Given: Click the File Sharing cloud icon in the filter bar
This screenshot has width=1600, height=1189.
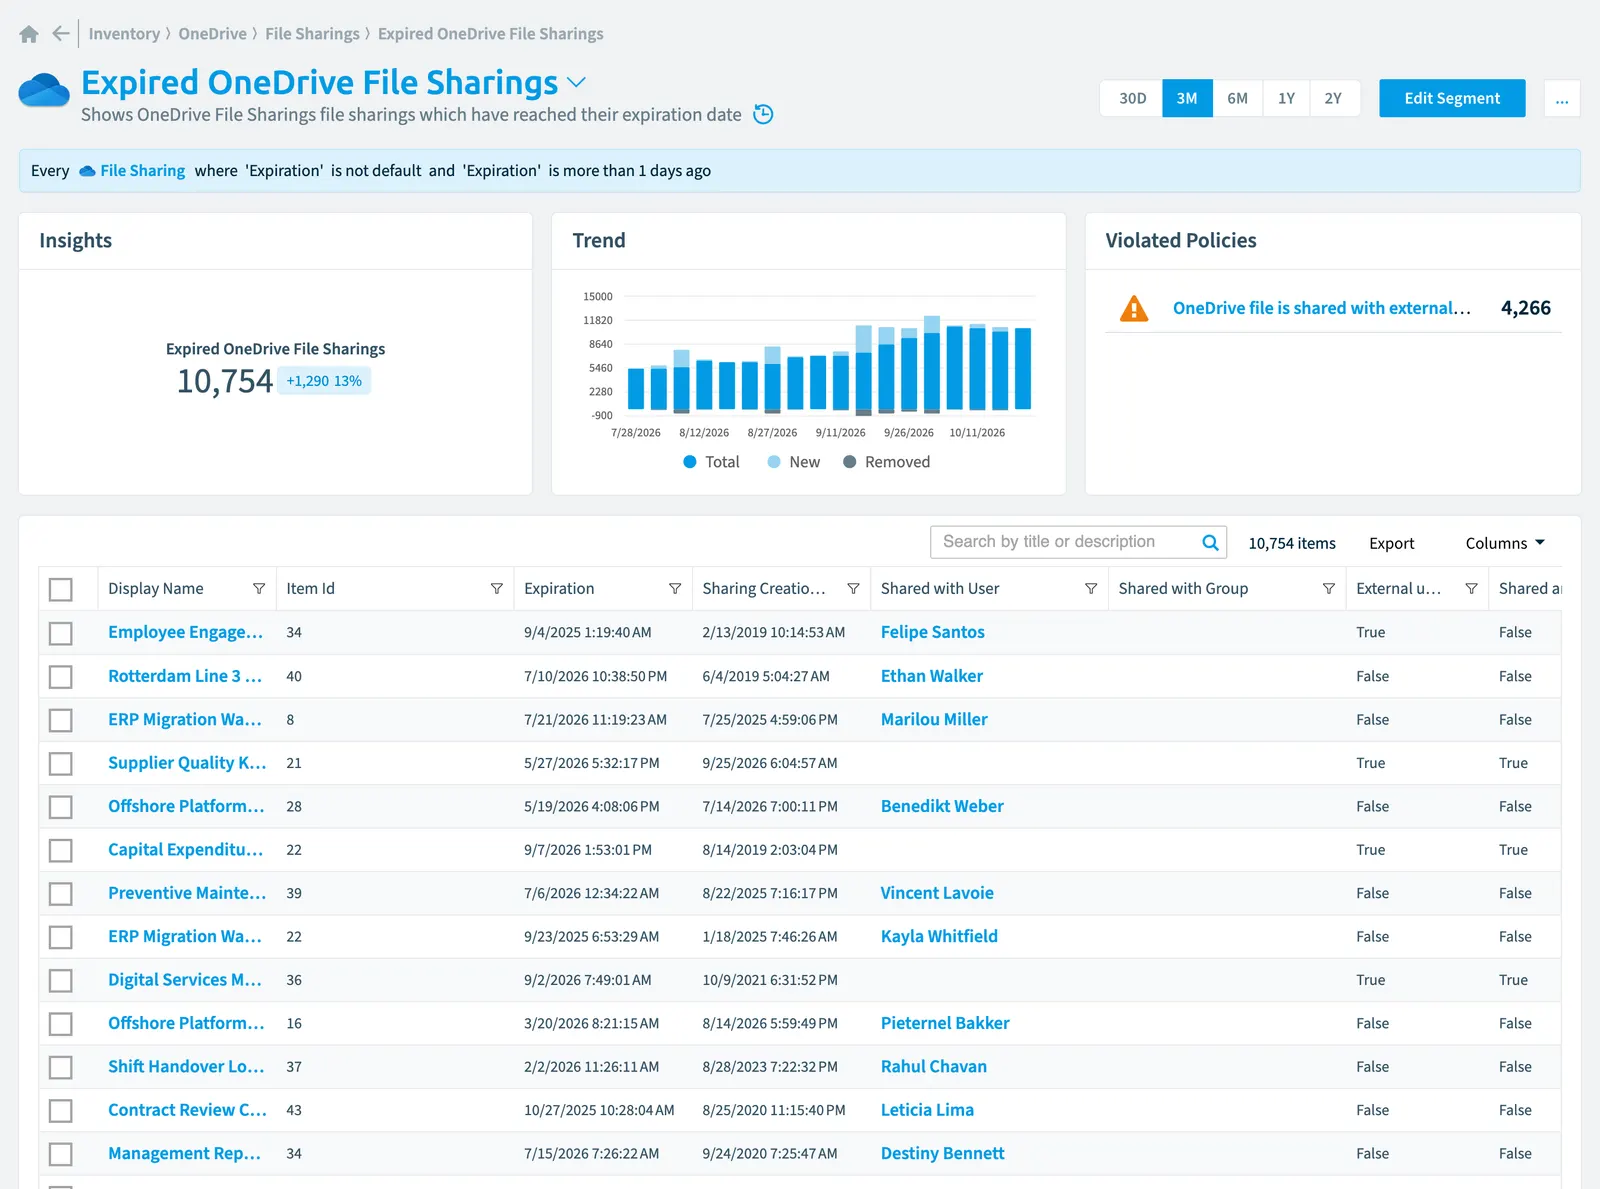Looking at the screenshot, I should [x=87, y=171].
